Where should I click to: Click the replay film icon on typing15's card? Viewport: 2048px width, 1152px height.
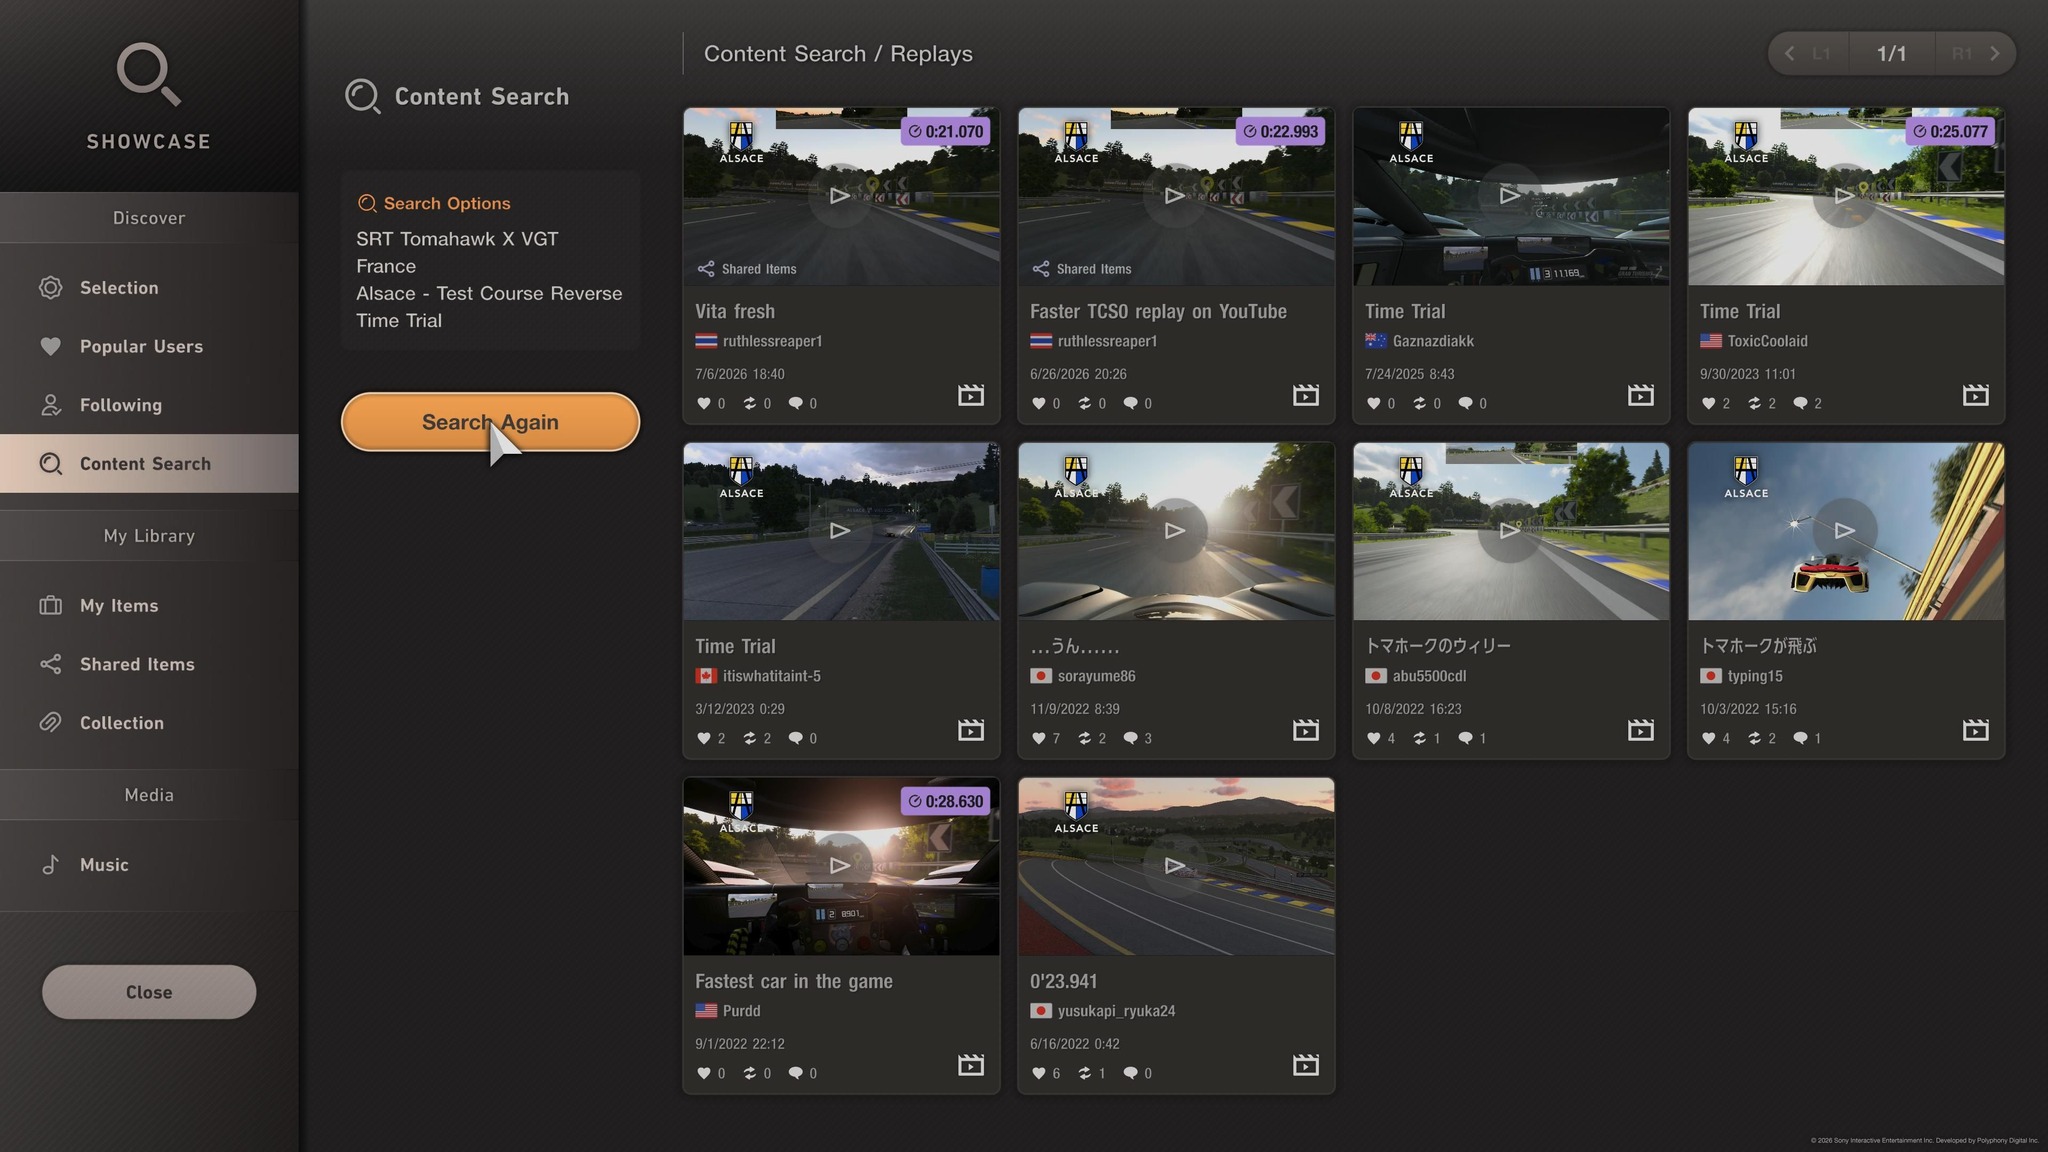coord(1976,730)
